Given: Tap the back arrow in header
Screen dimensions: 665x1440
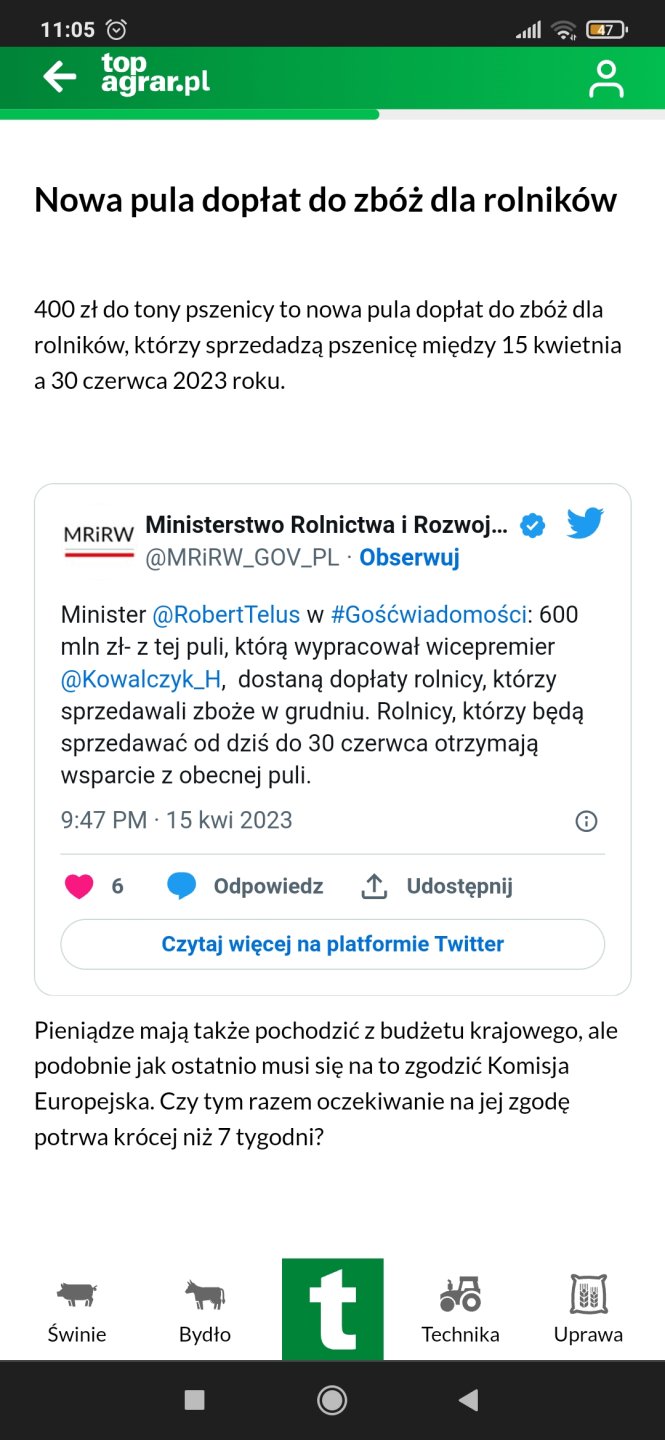Looking at the screenshot, I should (60, 77).
